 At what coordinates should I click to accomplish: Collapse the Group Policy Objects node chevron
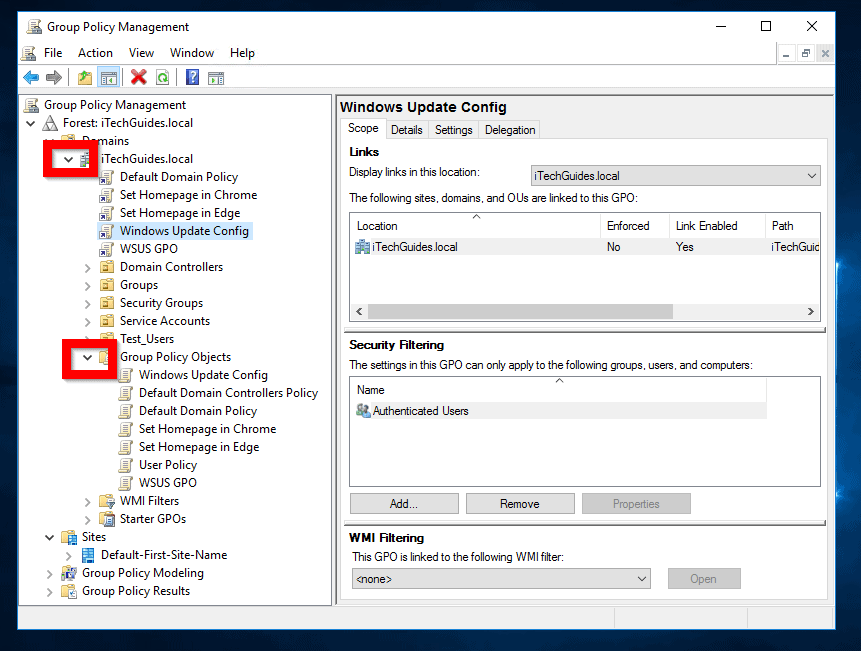click(87, 358)
